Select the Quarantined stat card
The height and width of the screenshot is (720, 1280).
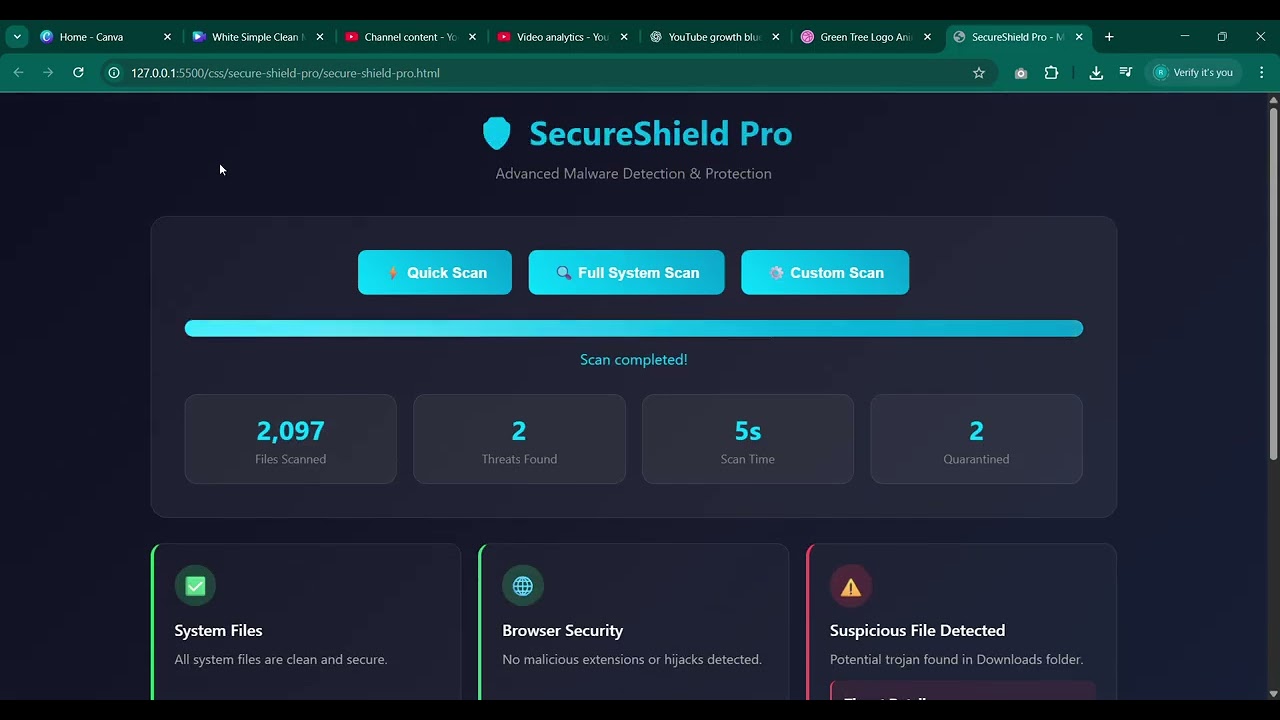pos(976,439)
